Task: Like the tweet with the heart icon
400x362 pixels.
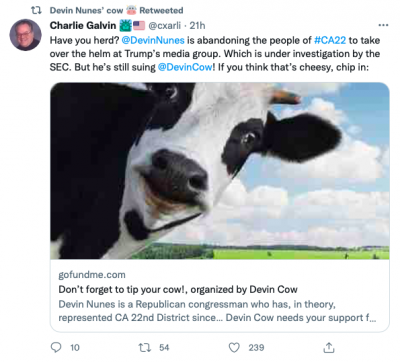Action: [234, 348]
